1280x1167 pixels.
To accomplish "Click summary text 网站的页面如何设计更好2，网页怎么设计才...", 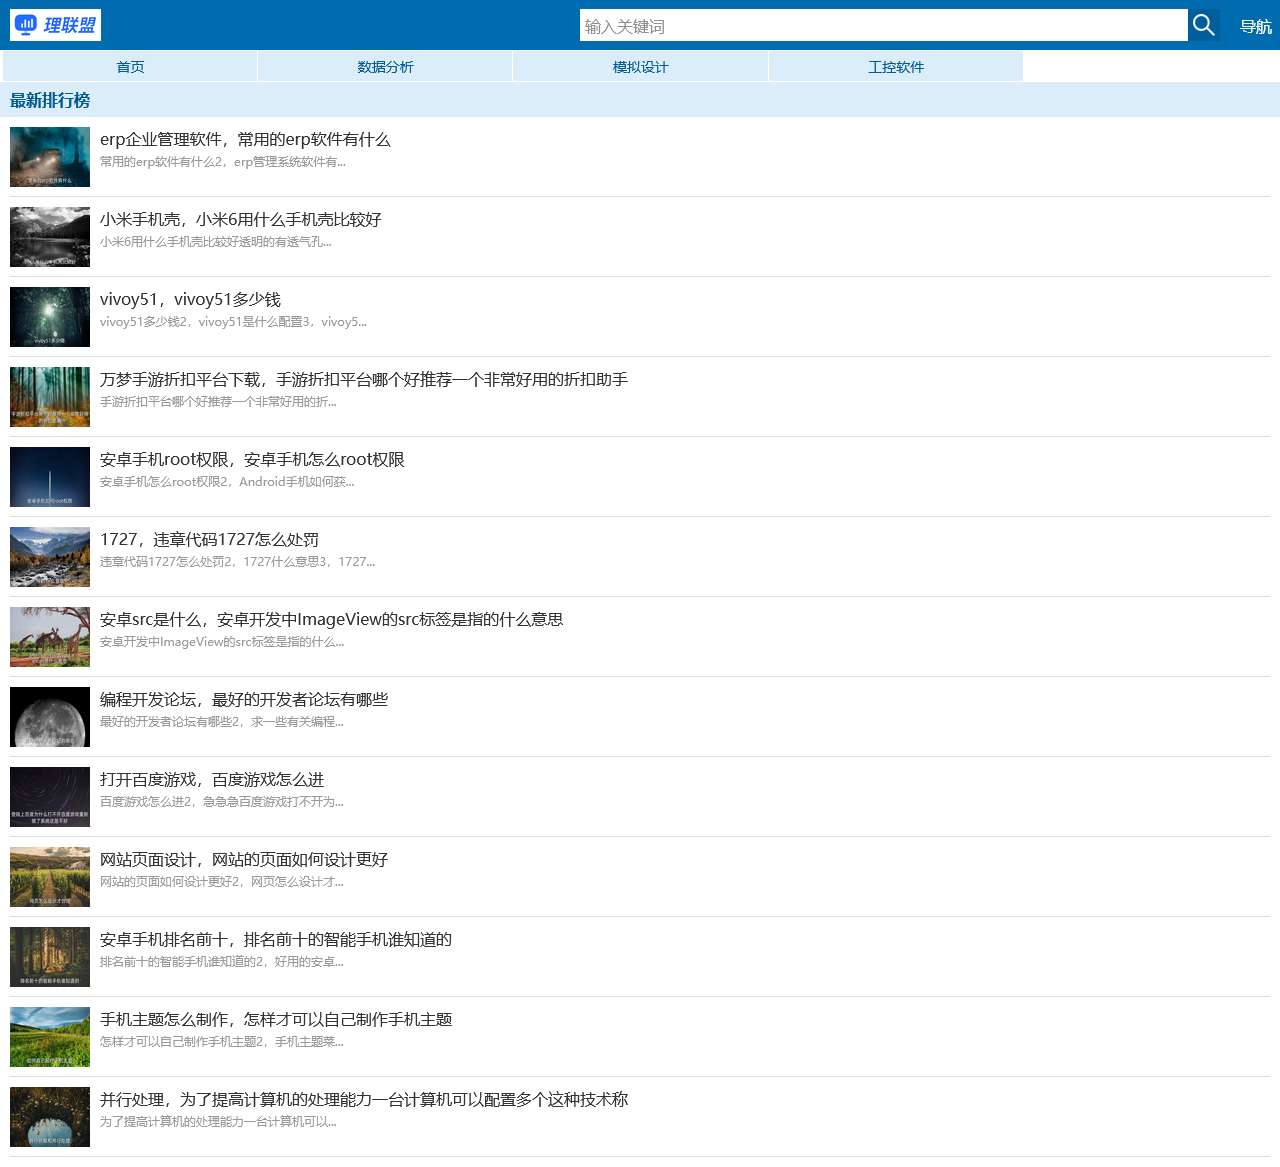I will click(222, 882).
